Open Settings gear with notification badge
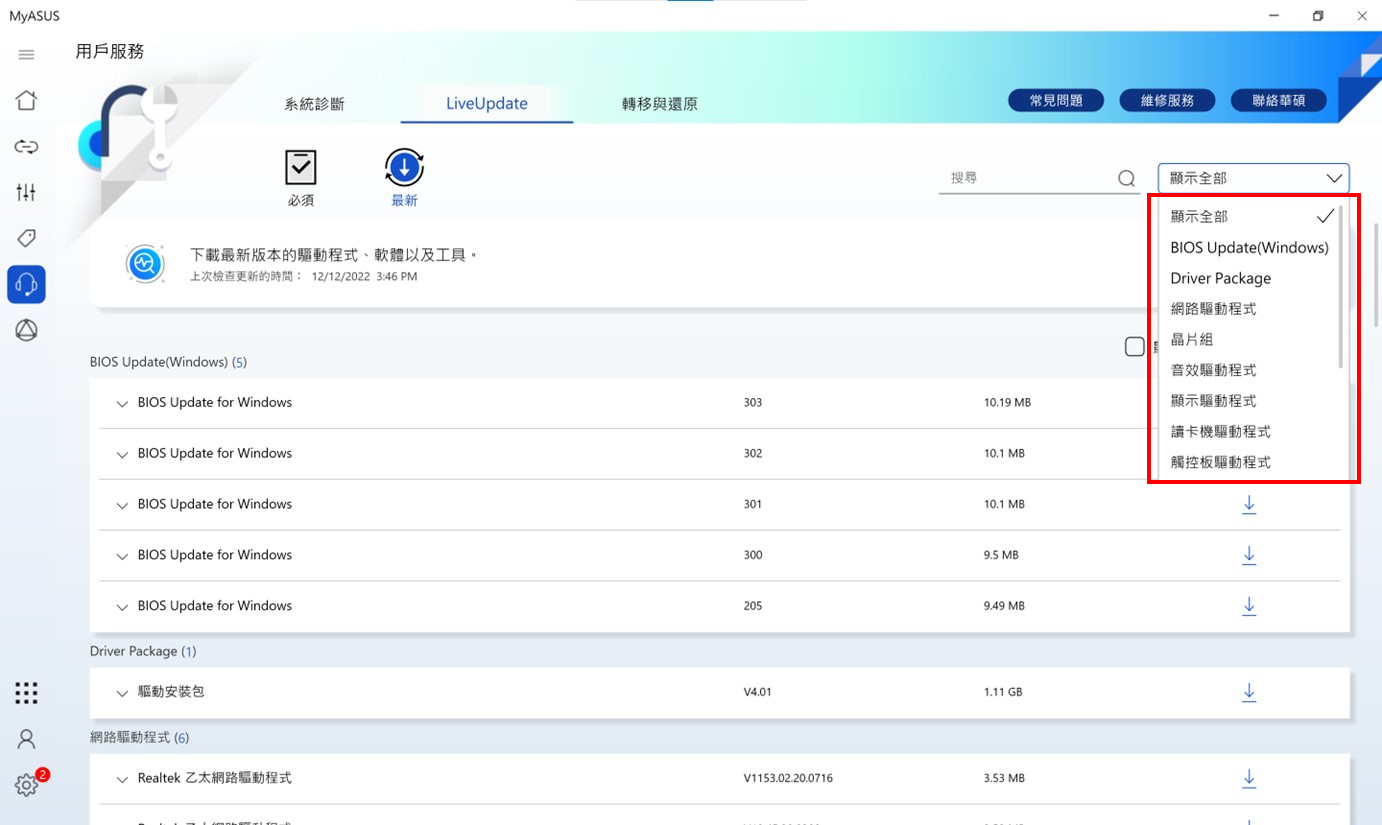This screenshot has height=825, width=1382. point(28,785)
